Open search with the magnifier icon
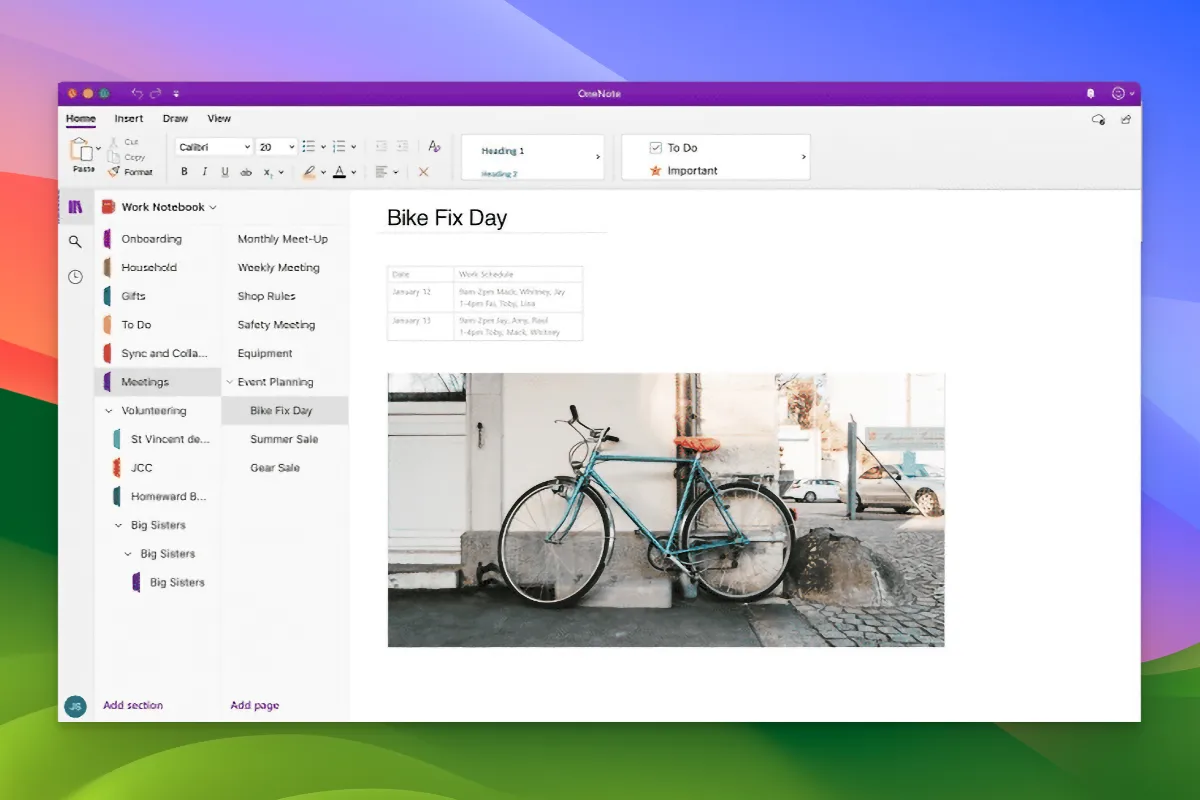The width and height of the screenshot is (1200, 800). [x=75, y=242]
